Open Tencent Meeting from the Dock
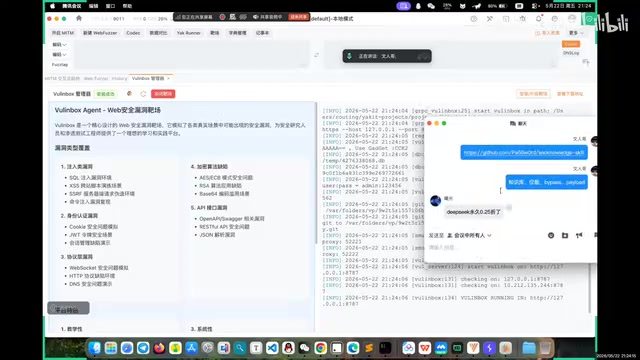This screenshot has width=640, height=360. click(x=441, y=348)
